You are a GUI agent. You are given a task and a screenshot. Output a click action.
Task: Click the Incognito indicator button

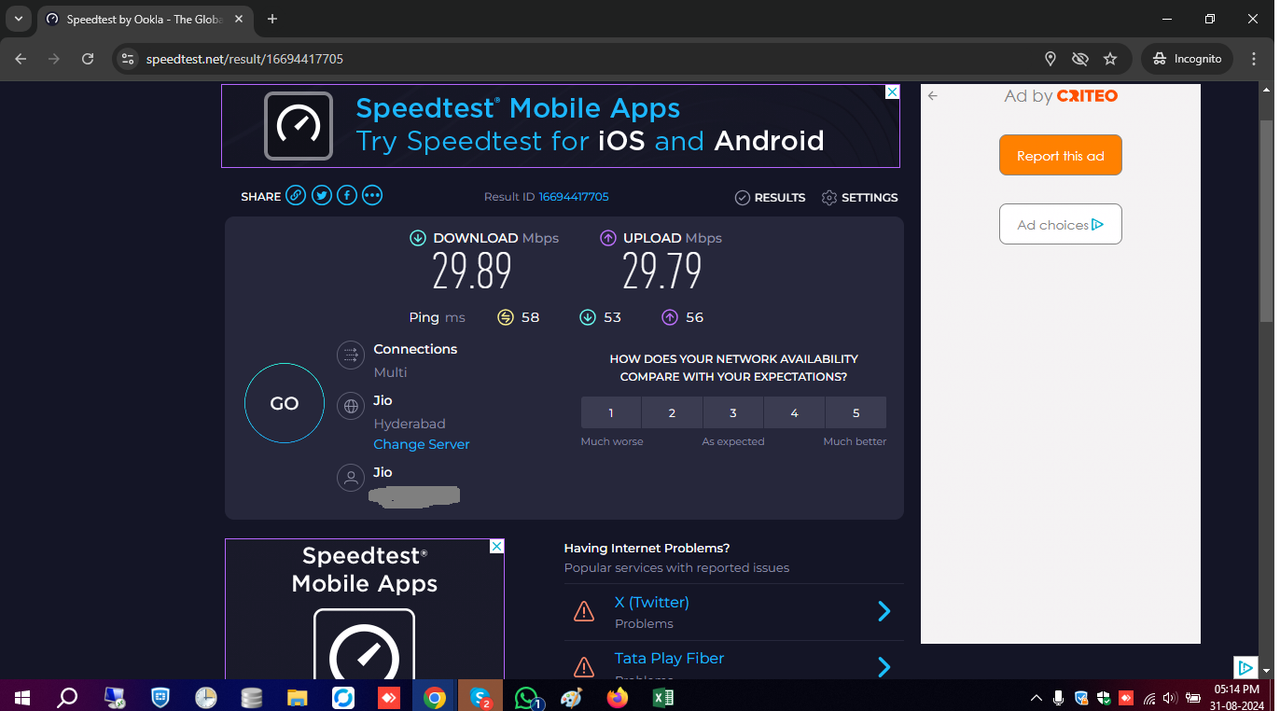pyautogui.click(x=1187, y=59)
